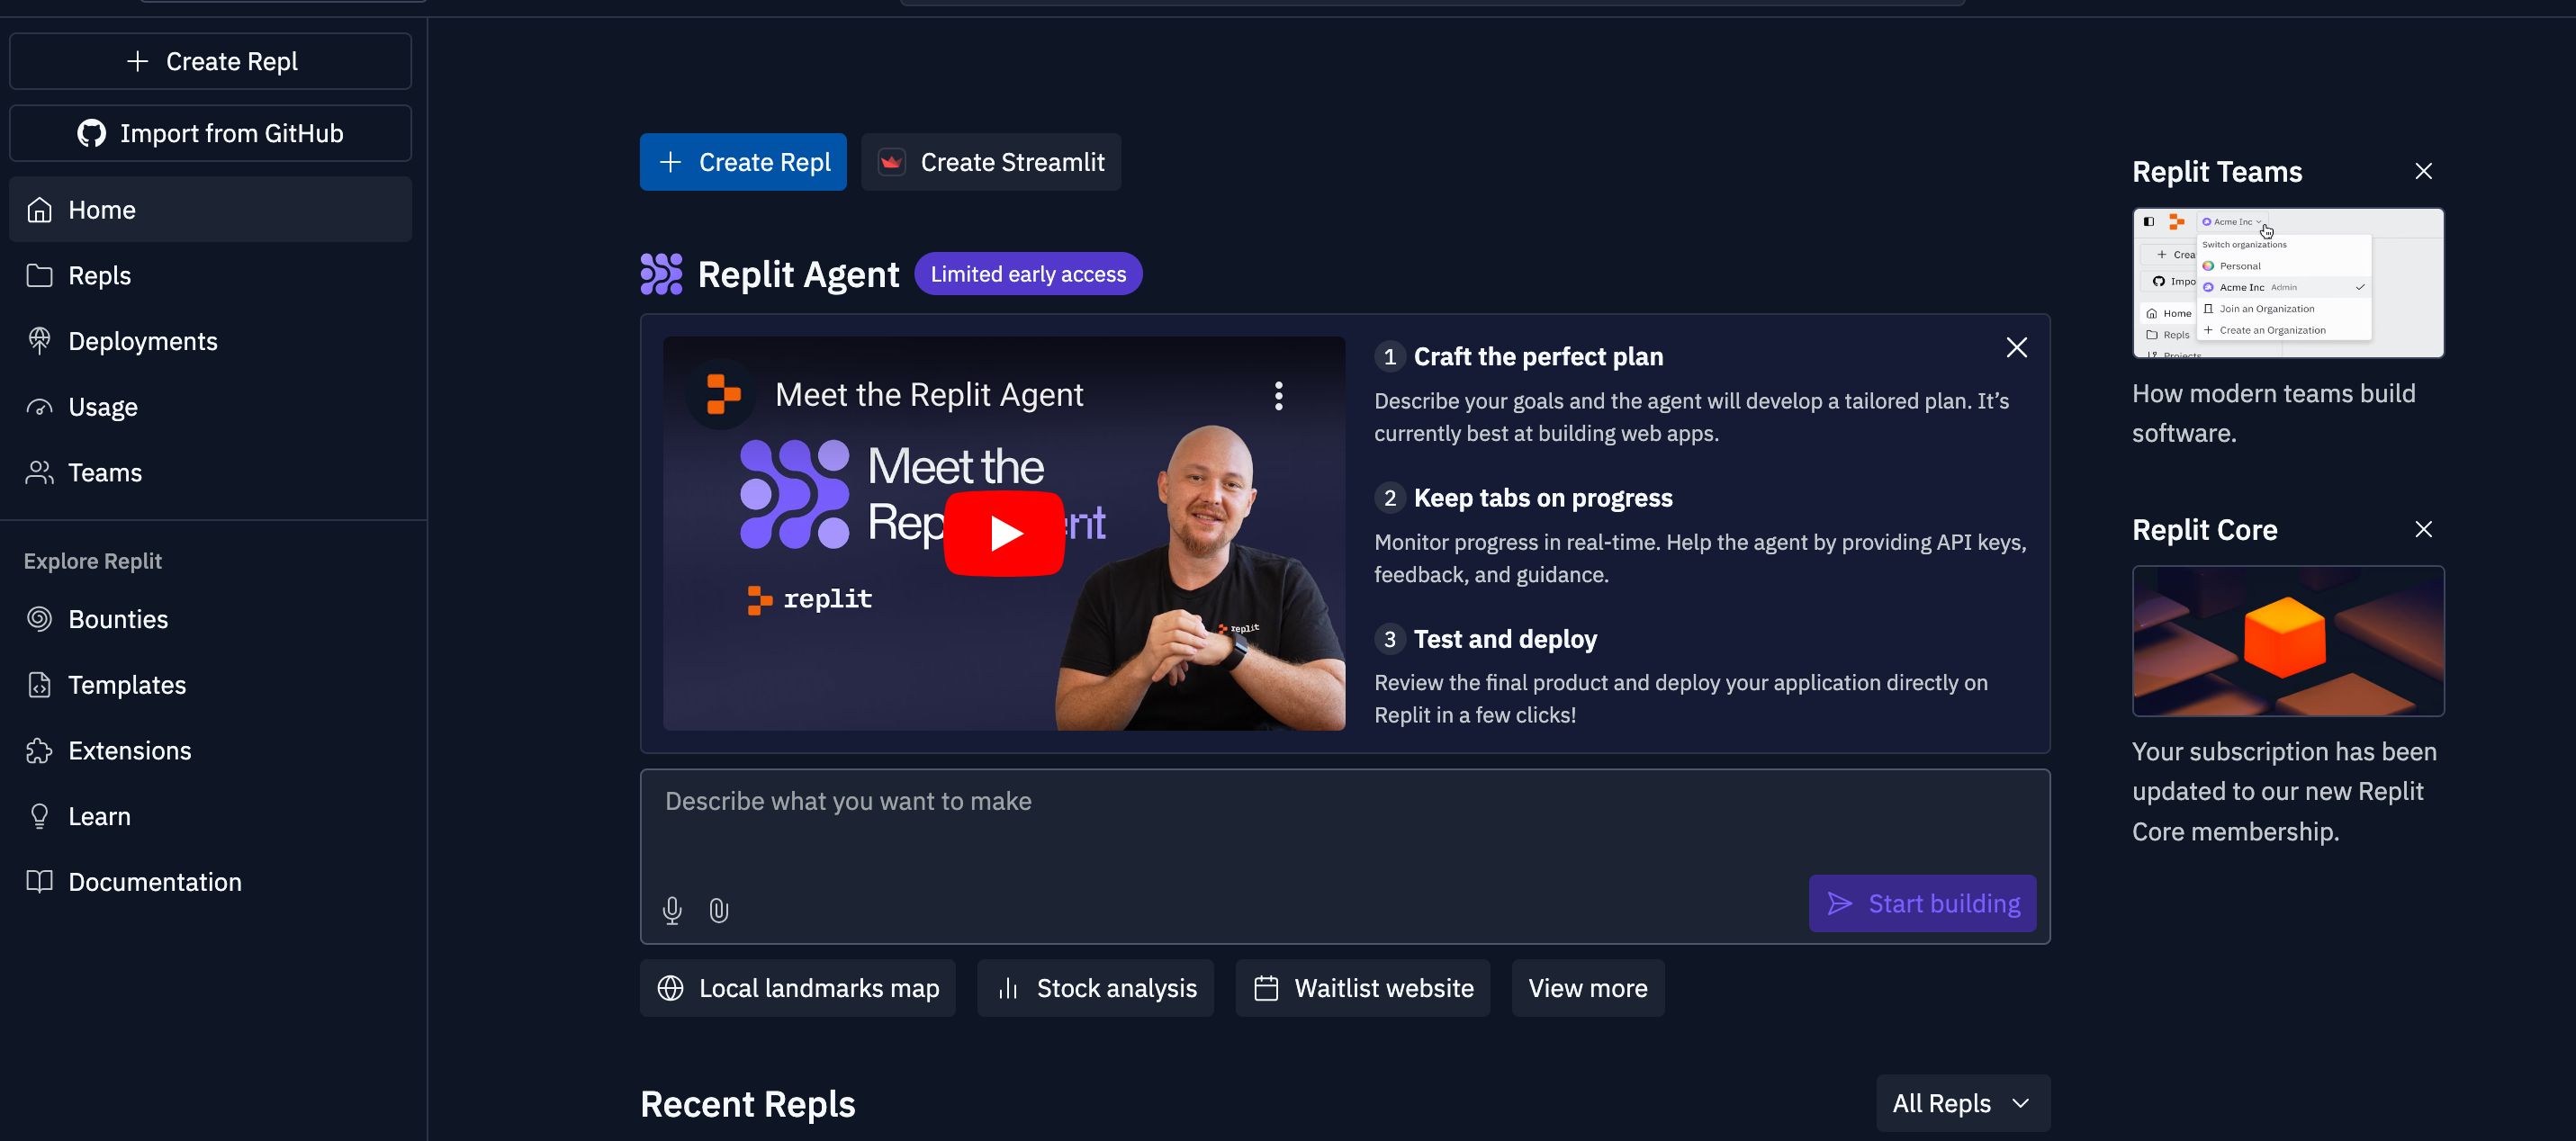Choose the Stock analysis suggestion
Image resolution: width=2576 pixels, height=1141 pixels.
1096,988
